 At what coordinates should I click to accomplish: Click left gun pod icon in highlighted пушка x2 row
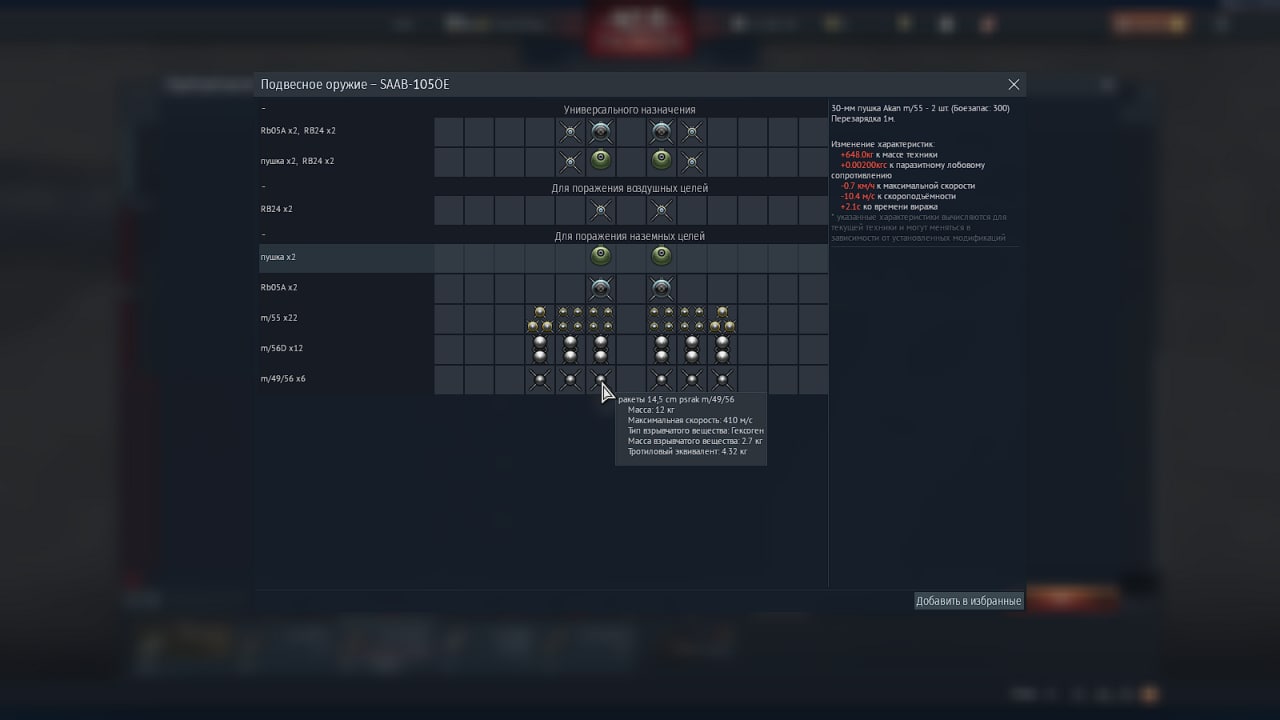click(x=601, y=256)
